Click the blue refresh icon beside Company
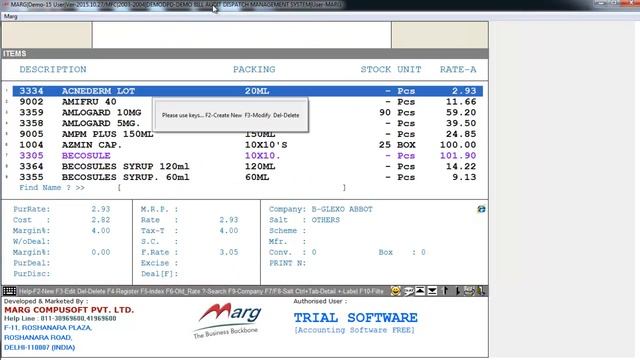640x360 pixels. pos(482,209)
